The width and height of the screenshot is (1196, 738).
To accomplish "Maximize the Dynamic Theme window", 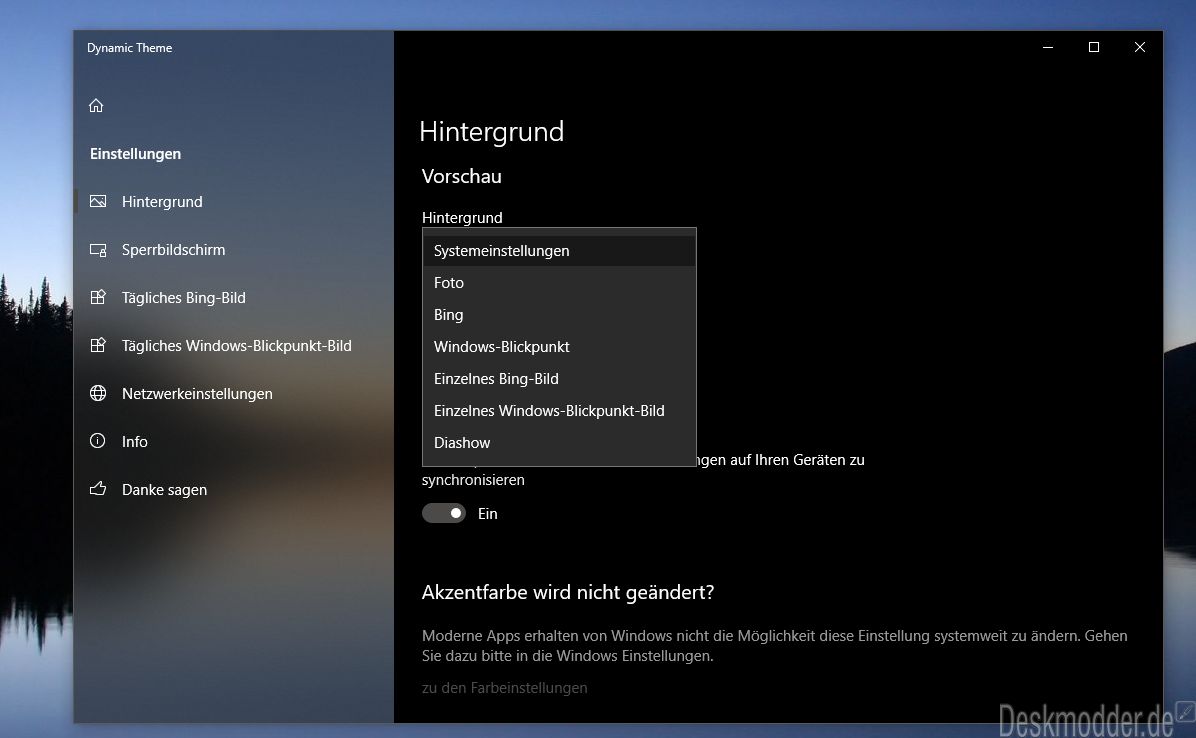I will coord(1094,47).
